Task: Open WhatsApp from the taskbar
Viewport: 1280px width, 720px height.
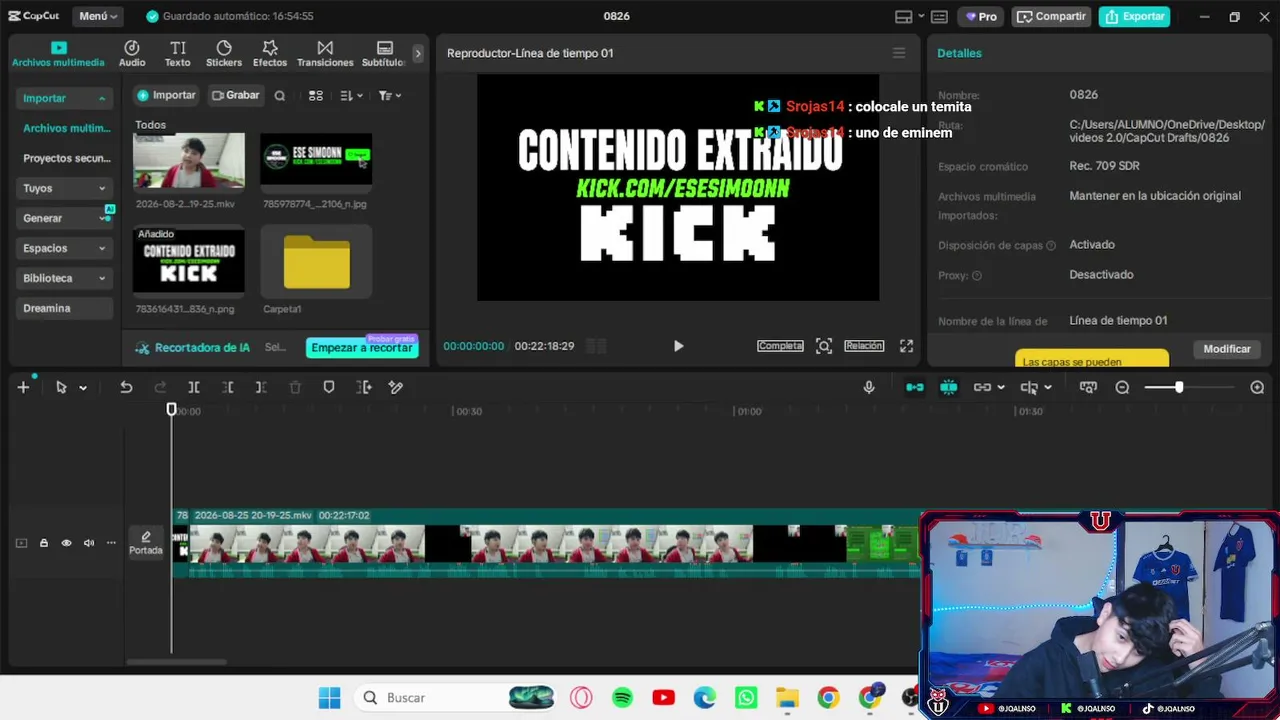Action: pyautogui.click(x=746, y=698)
